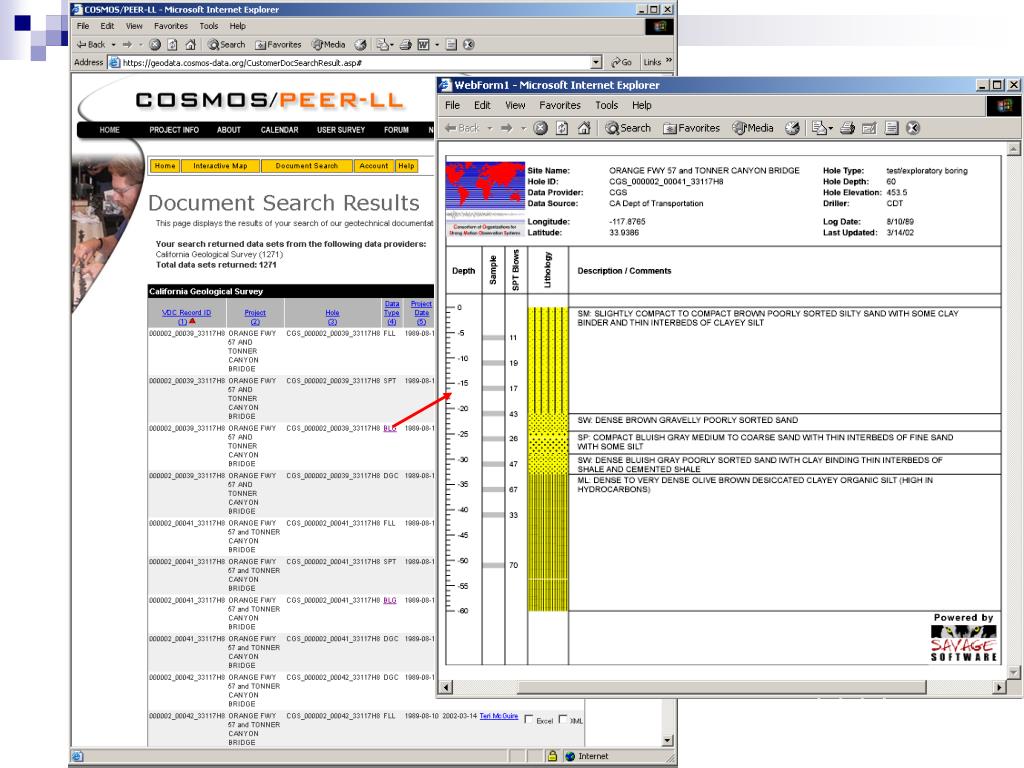
Task: Select the Interactive Map tab
Action: (220, 166)
